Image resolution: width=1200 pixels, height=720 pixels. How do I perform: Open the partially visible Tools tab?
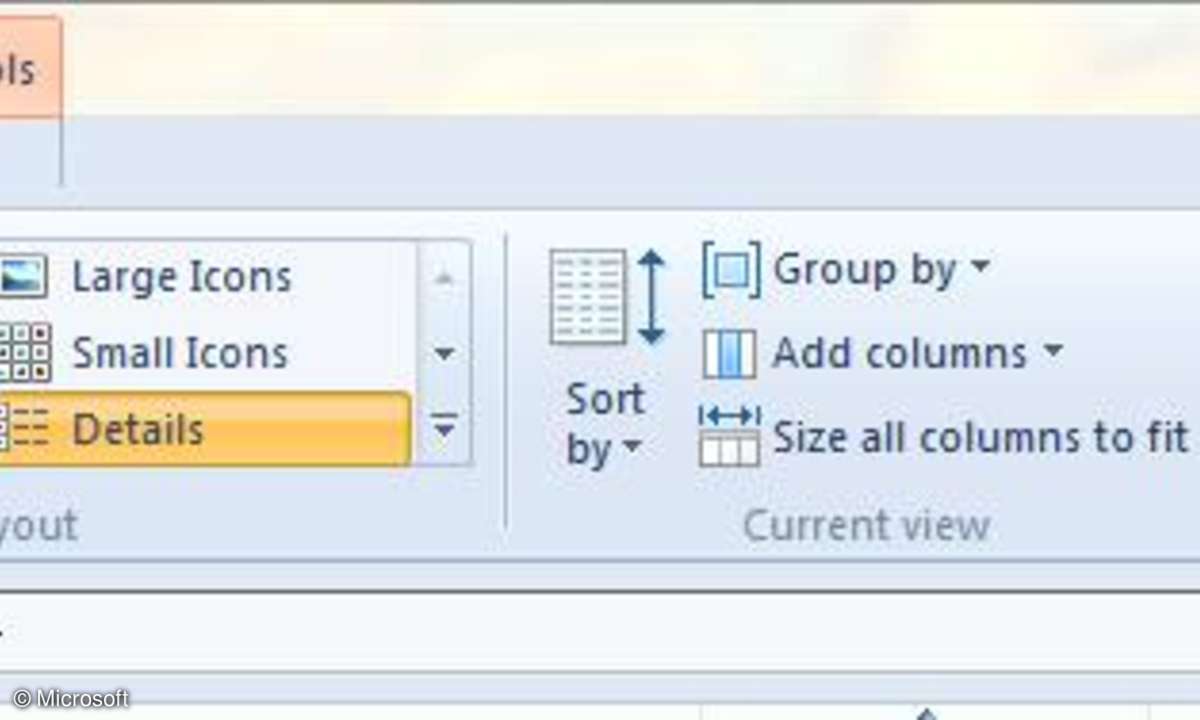25,70
